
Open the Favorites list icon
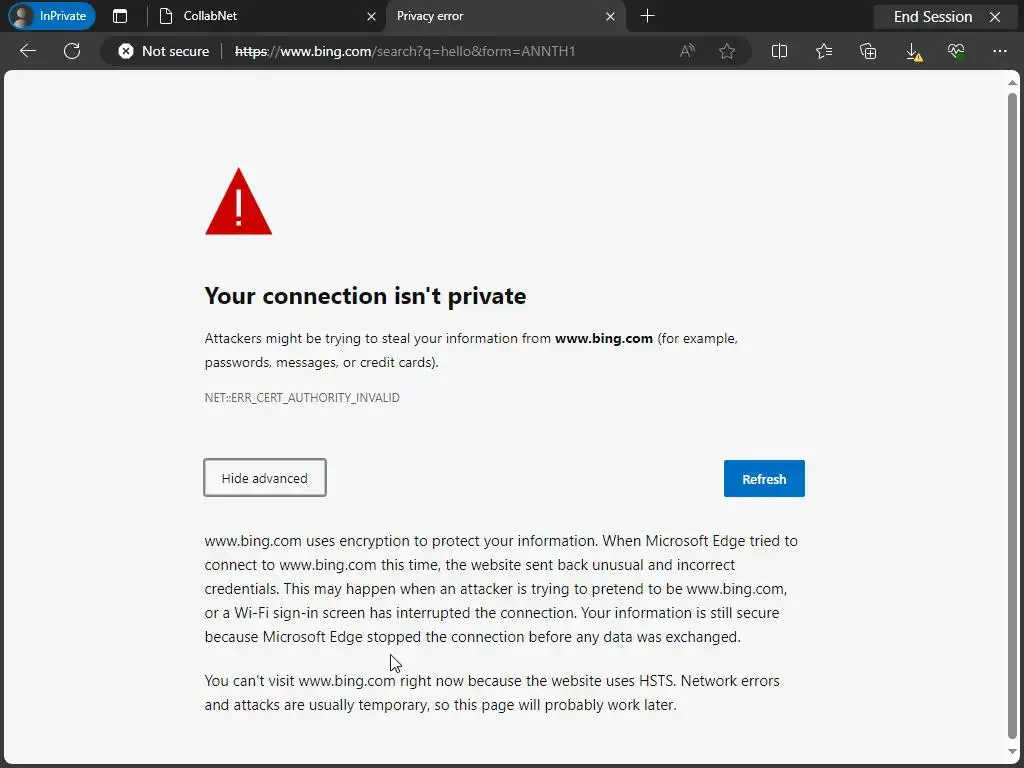(824, 51)
